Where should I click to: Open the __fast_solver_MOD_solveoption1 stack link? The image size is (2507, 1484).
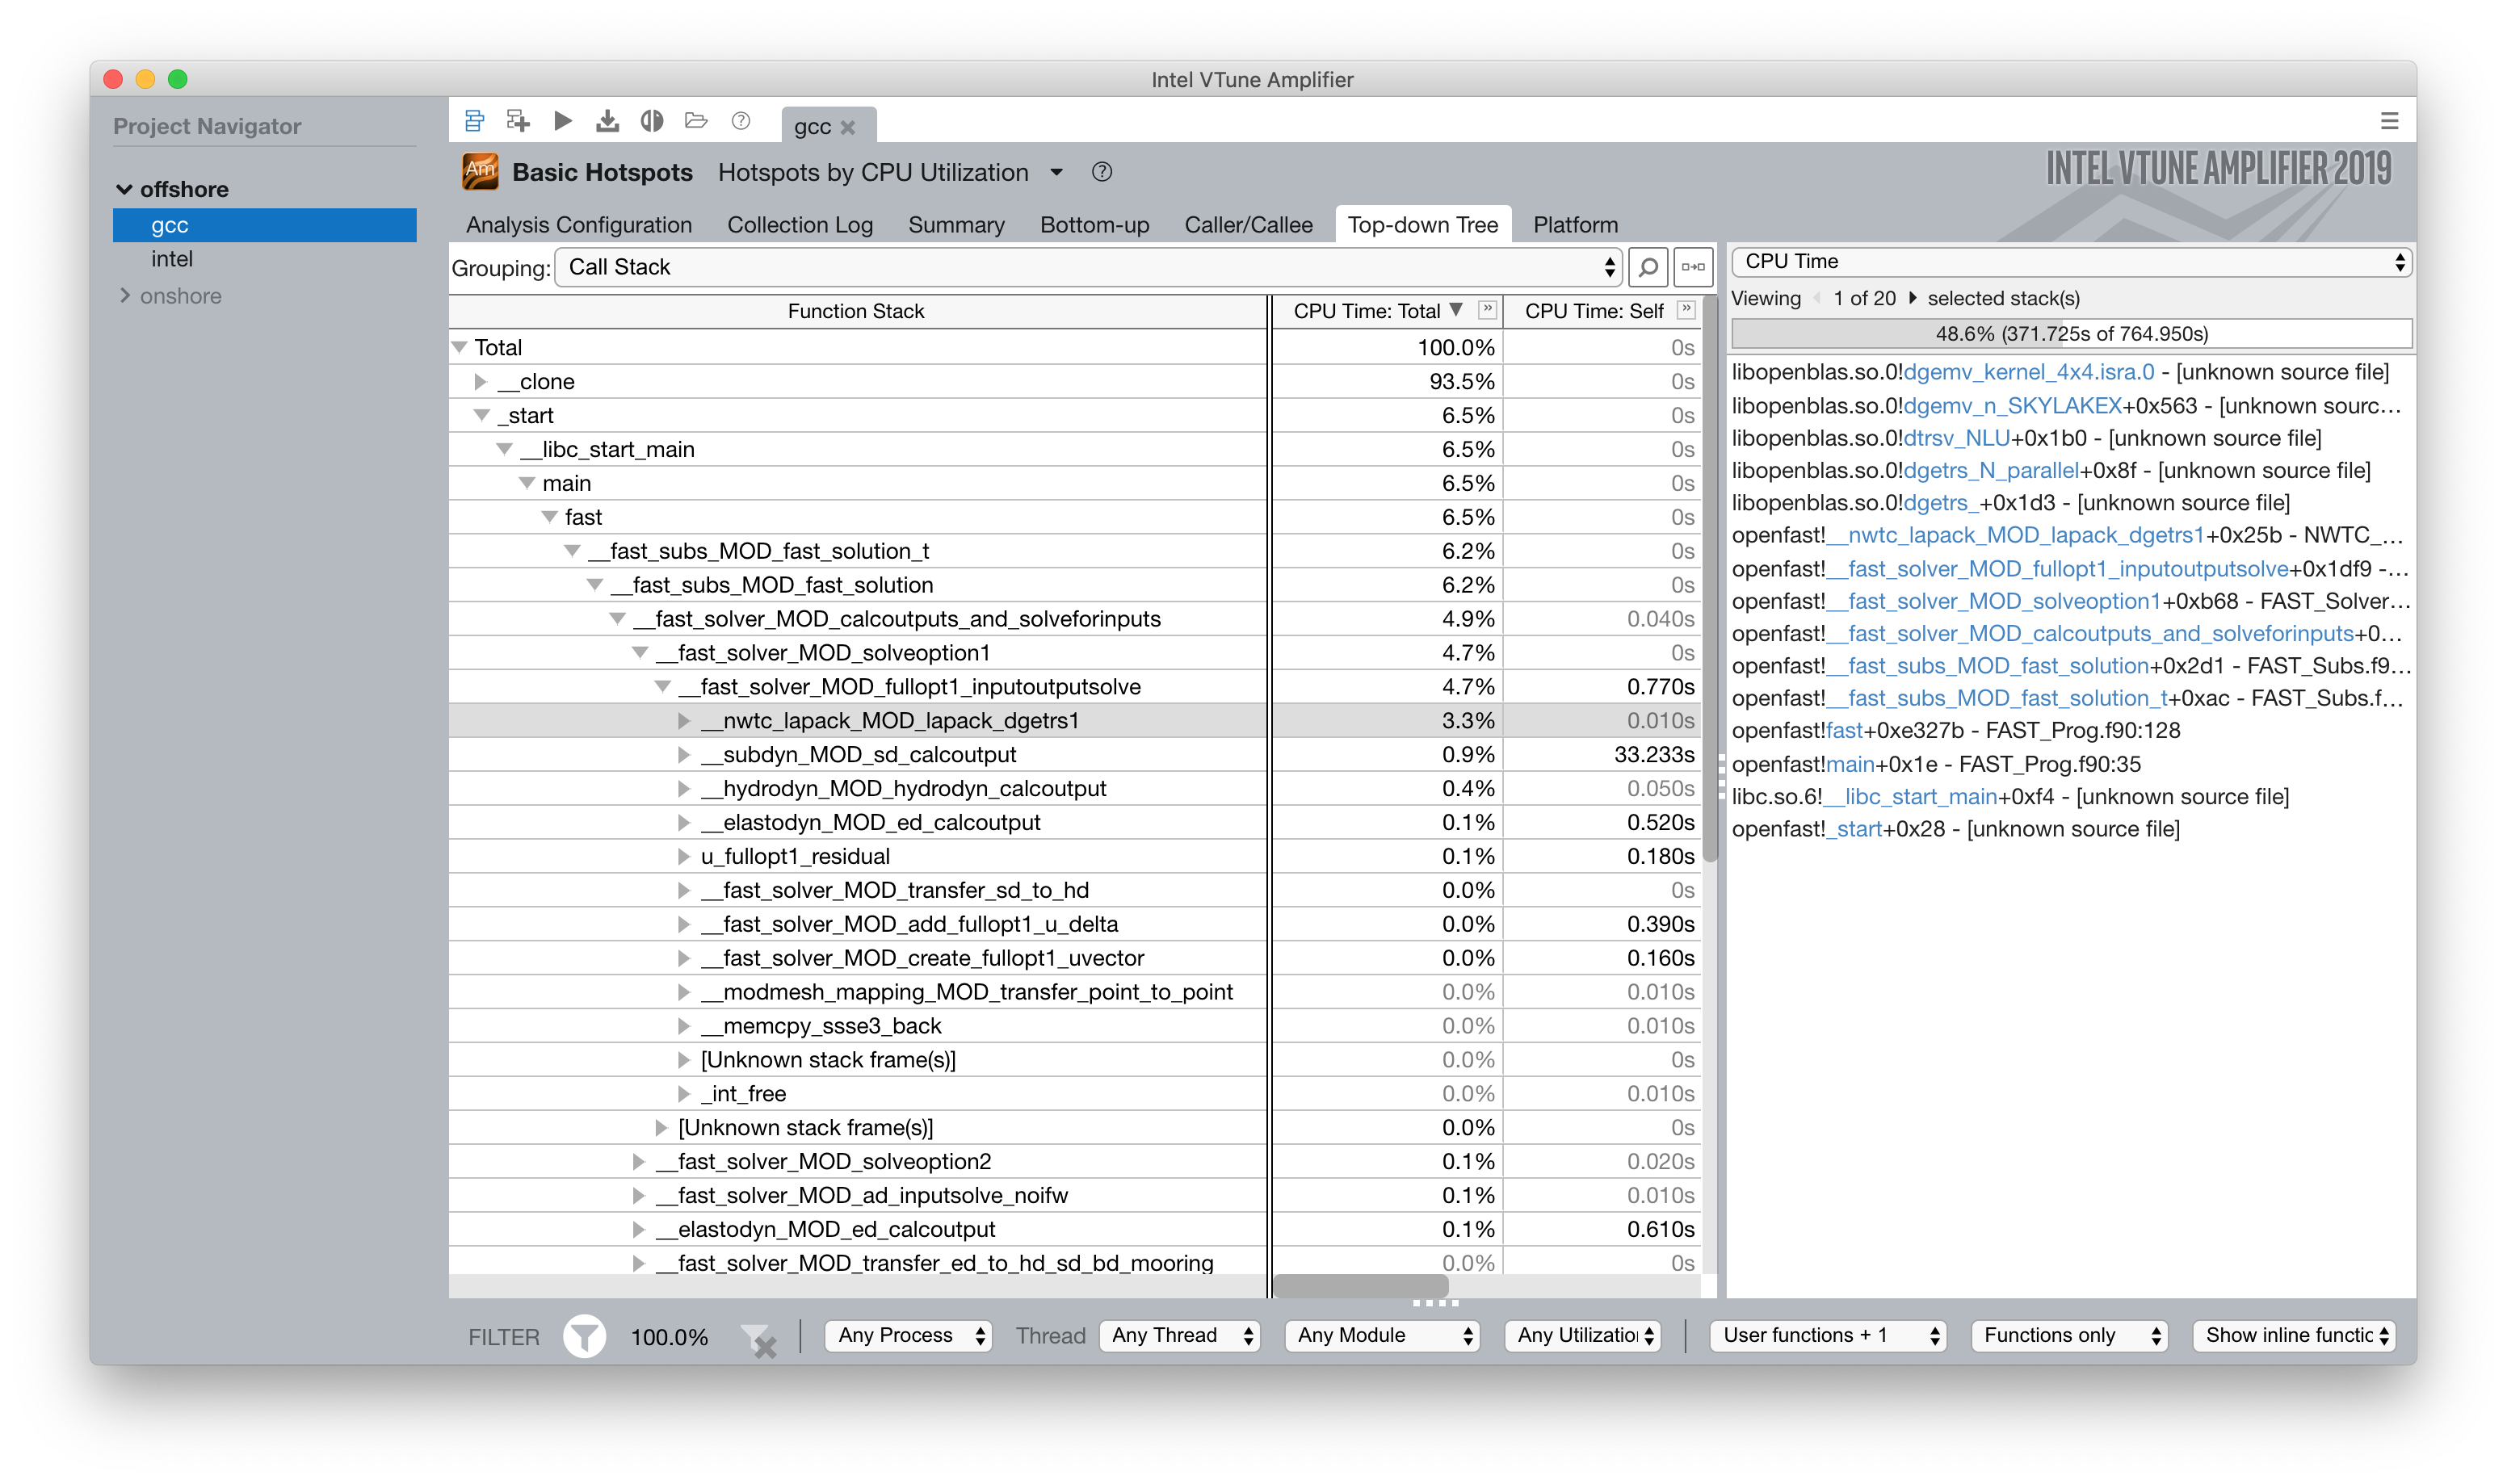[1993, 601]
